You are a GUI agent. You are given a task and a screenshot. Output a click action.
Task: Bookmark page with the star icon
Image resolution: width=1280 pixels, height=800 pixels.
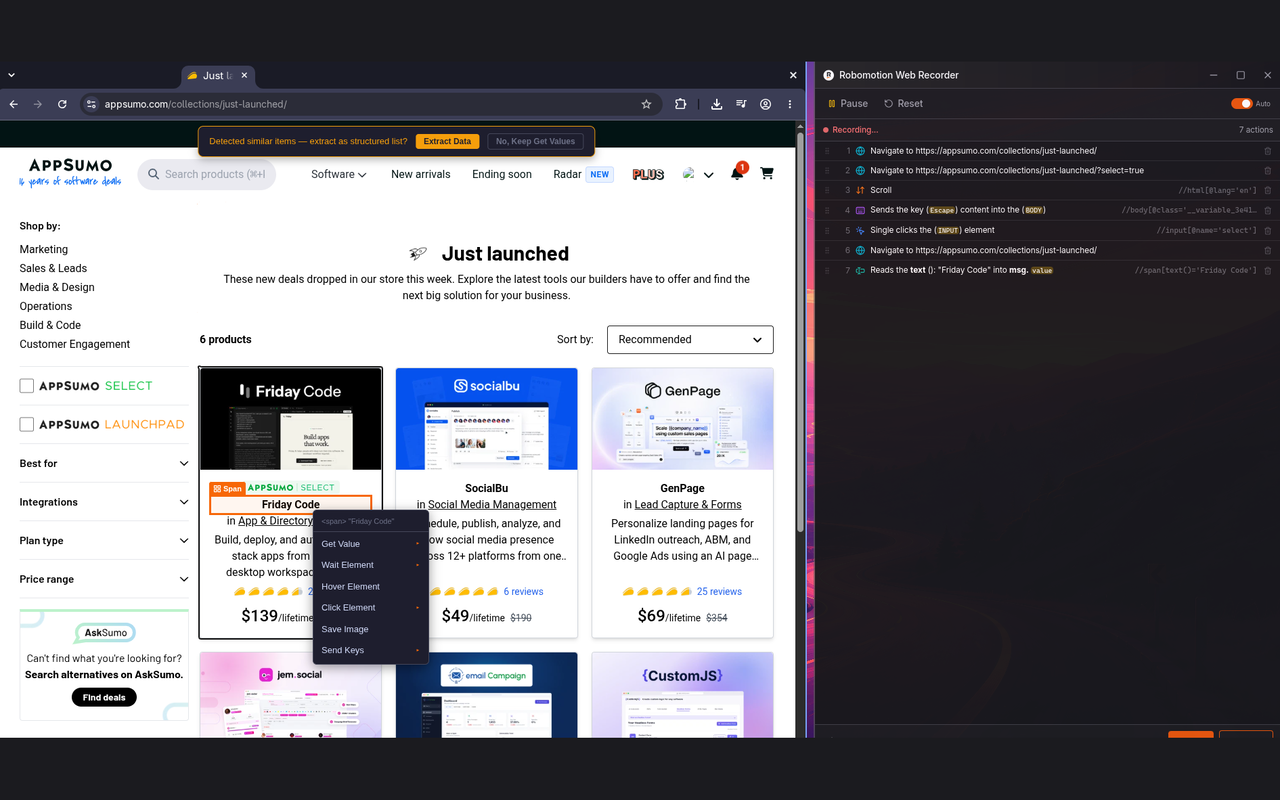coord(646,104)
